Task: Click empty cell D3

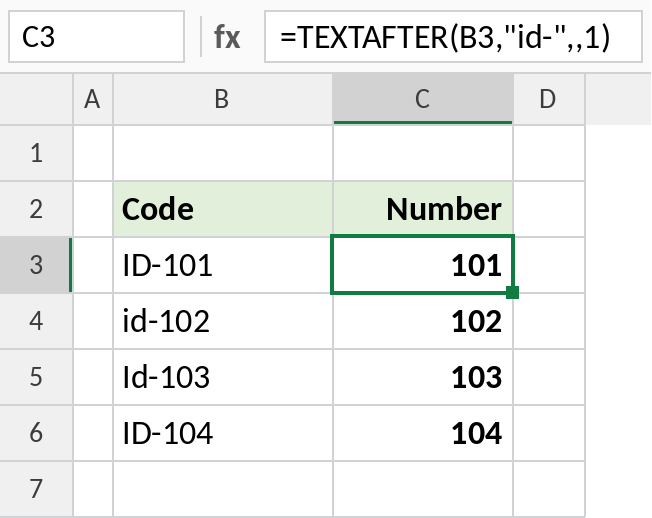Action: coord(549,265)
